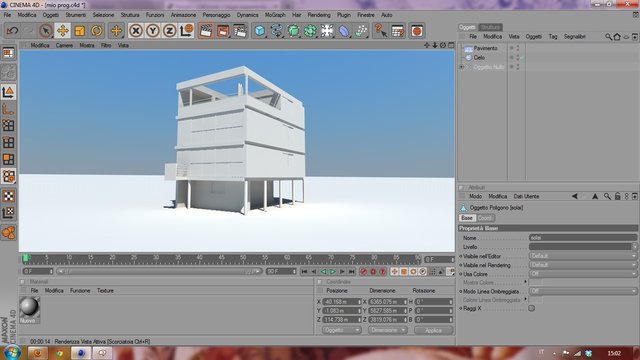Select the Live Selection tool
The height and width of the screenshot is (360, 640).
click(46, 31)
